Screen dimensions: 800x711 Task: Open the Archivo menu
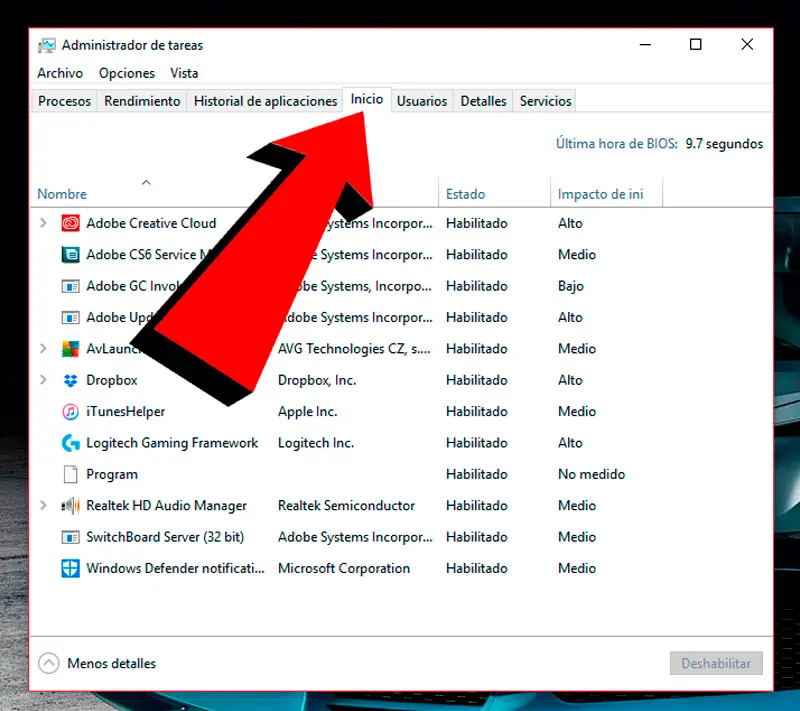coord(60,73)
